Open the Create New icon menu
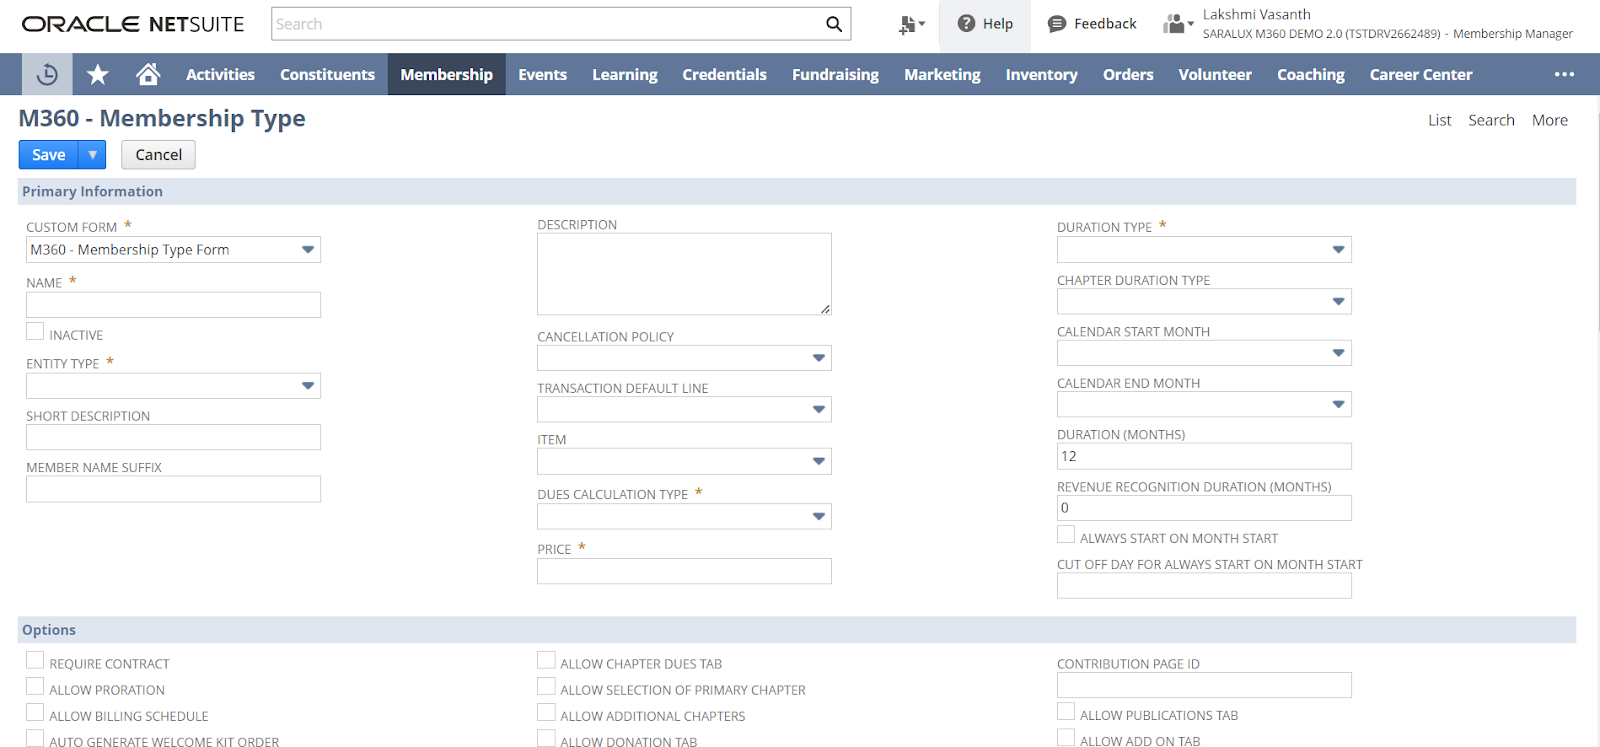This screenshot has width=1600, height=747. [910, 24]
